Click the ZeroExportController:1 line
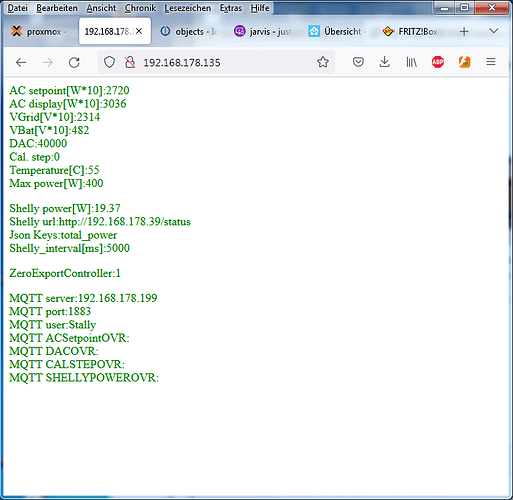Screen dimensions: 513x500 (x=65, y=273)
